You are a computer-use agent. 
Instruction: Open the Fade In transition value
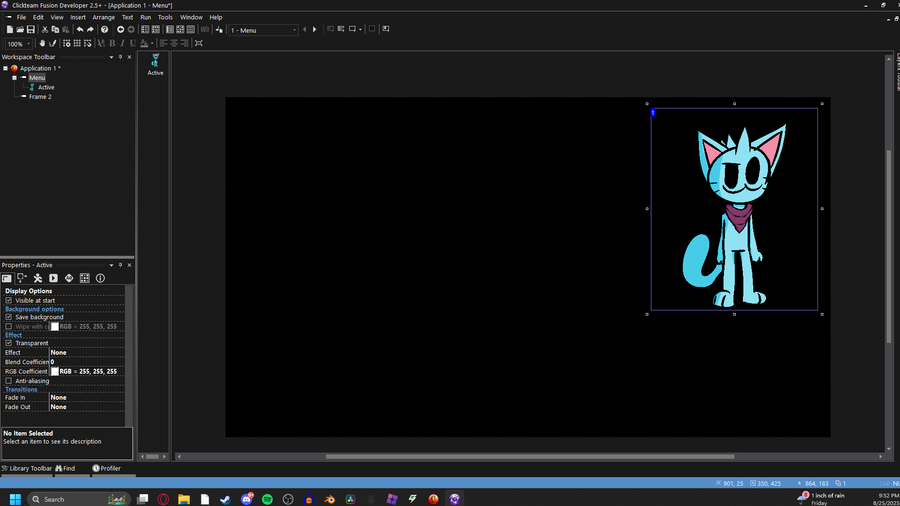86,398
